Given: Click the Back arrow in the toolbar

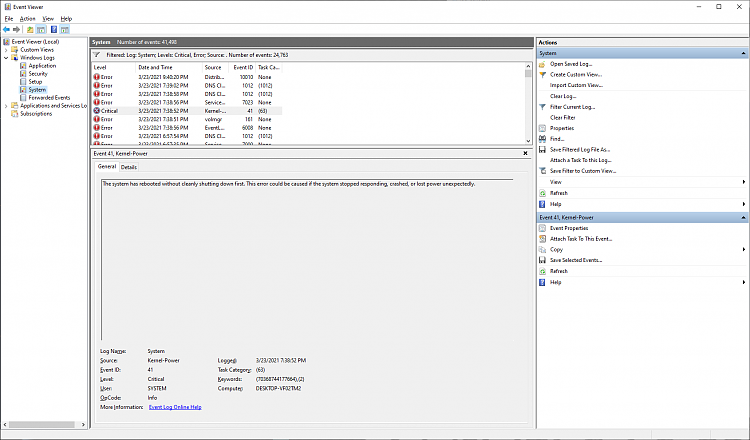Looking at the screenshot, I should click(x=6, y=30).
